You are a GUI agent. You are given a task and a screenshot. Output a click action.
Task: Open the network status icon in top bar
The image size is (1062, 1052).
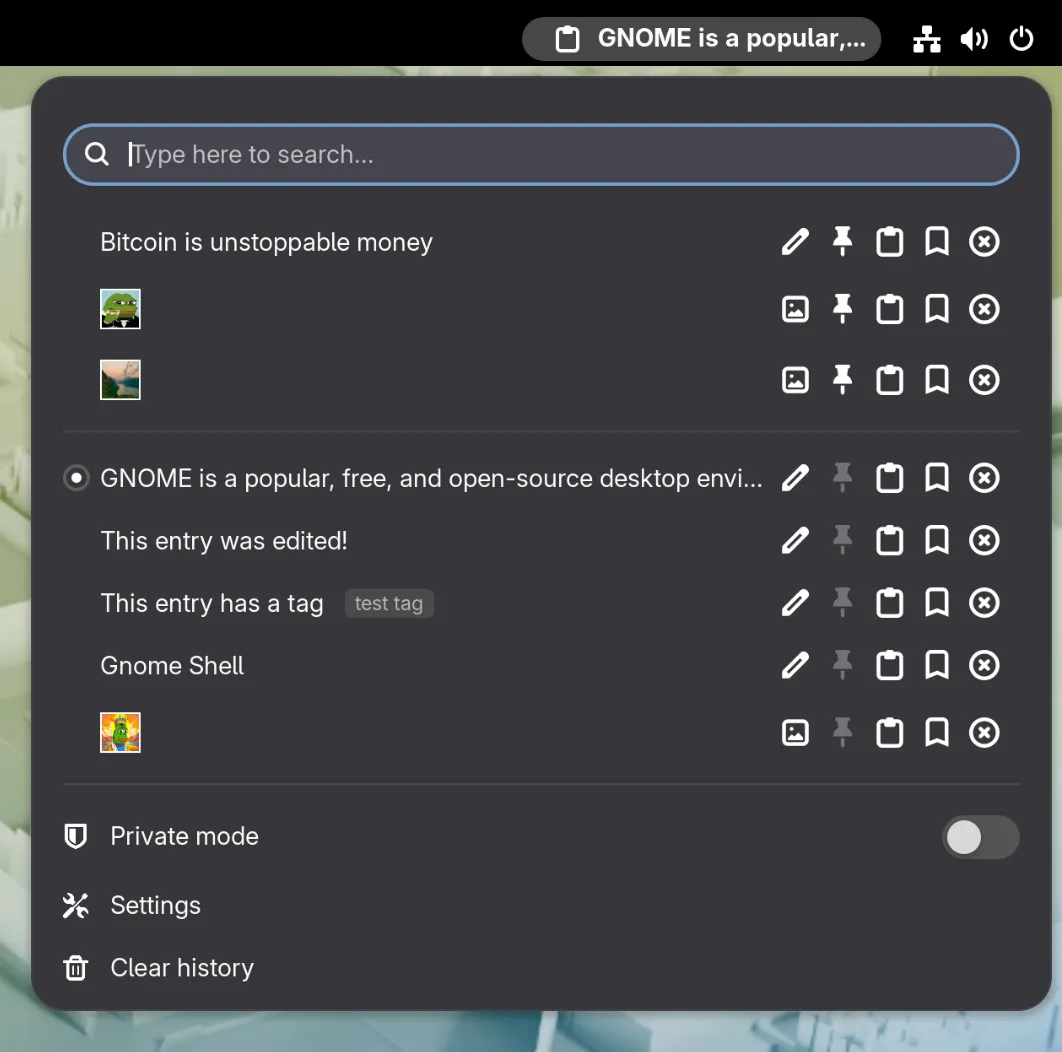tap(926, 39)
